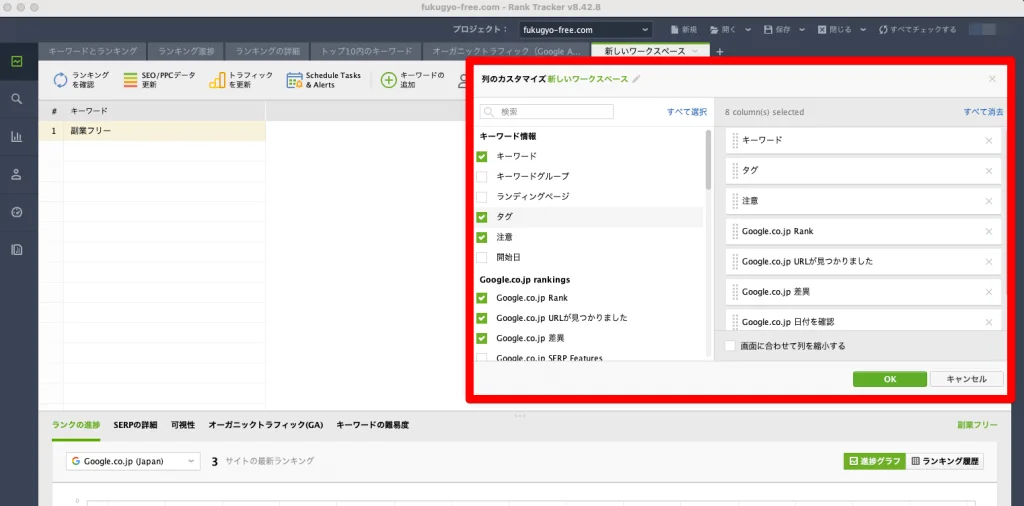Open the gauge icon in the left sidebar
This screenshot has width=1024, height=506.
click(17, 212)
